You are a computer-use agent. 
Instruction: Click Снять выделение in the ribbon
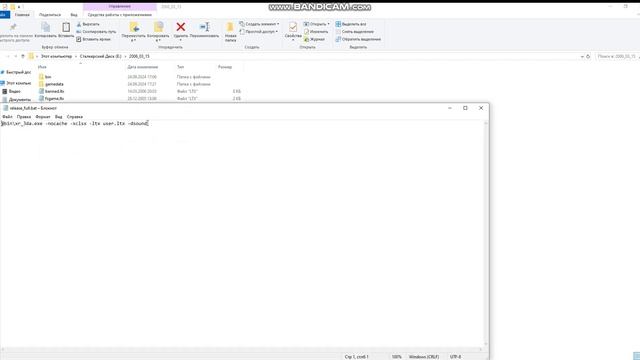coord(354,31)
